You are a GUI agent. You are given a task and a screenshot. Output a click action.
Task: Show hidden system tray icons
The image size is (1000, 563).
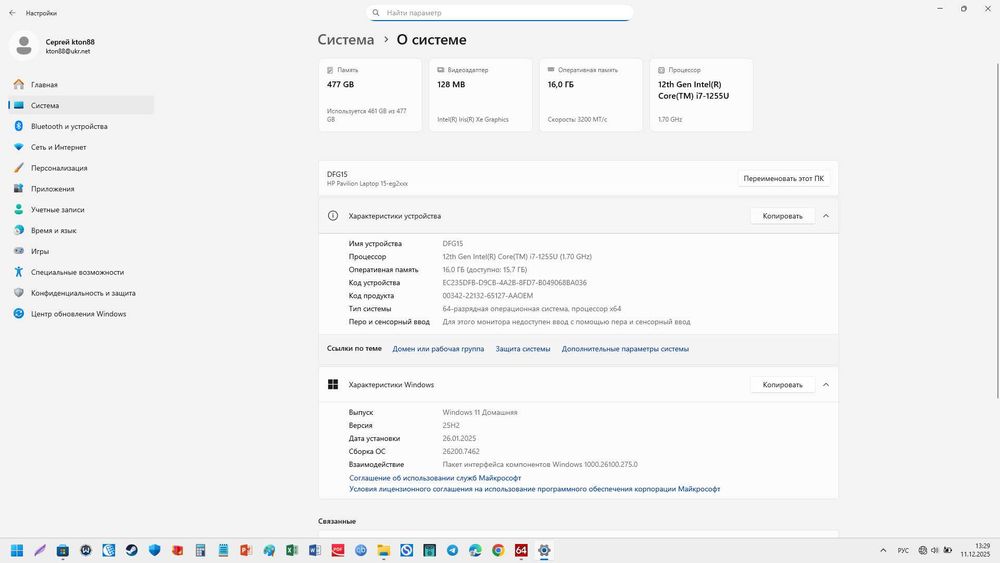click(x=883, y=550)
